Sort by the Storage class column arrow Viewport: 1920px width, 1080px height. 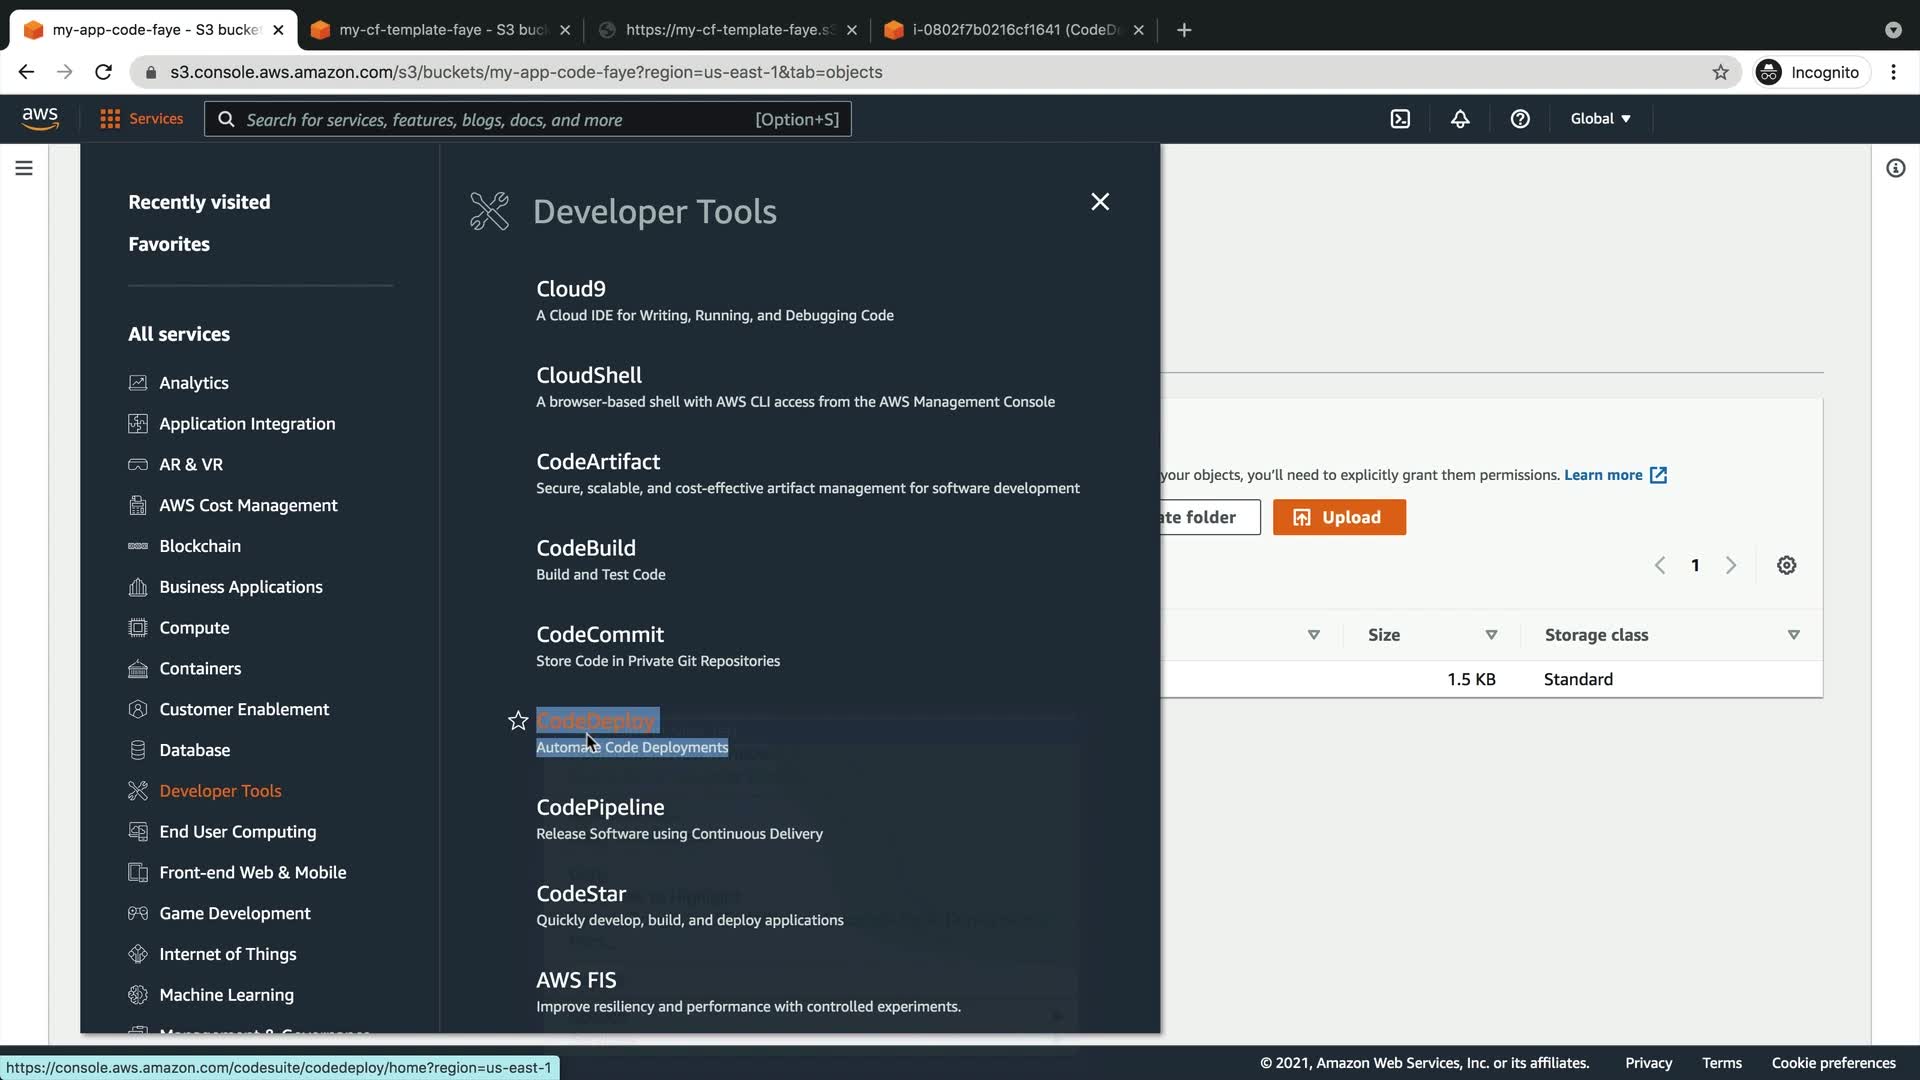pos(1793,635)
